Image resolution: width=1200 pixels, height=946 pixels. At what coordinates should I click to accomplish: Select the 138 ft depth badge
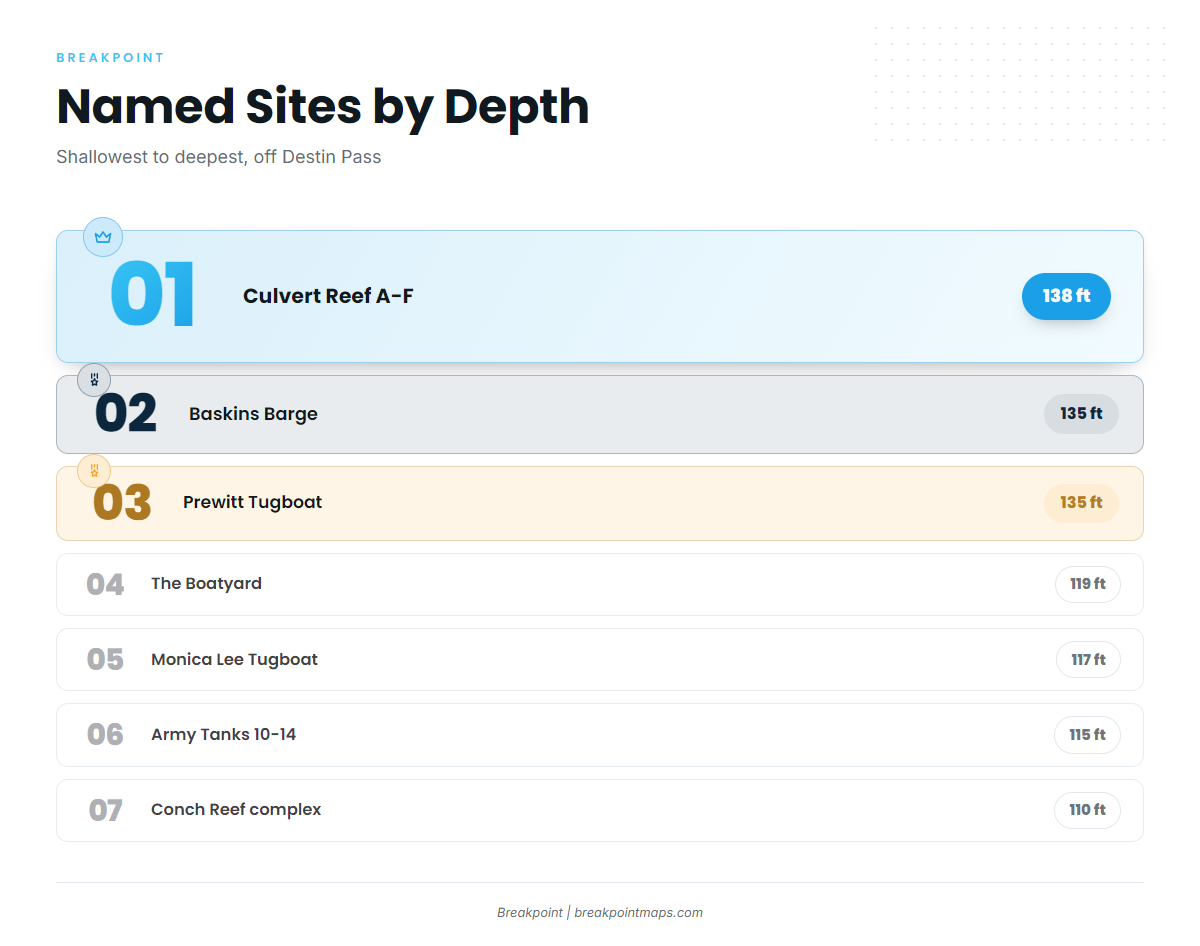pyautogui.click(x=1066, y=296)
